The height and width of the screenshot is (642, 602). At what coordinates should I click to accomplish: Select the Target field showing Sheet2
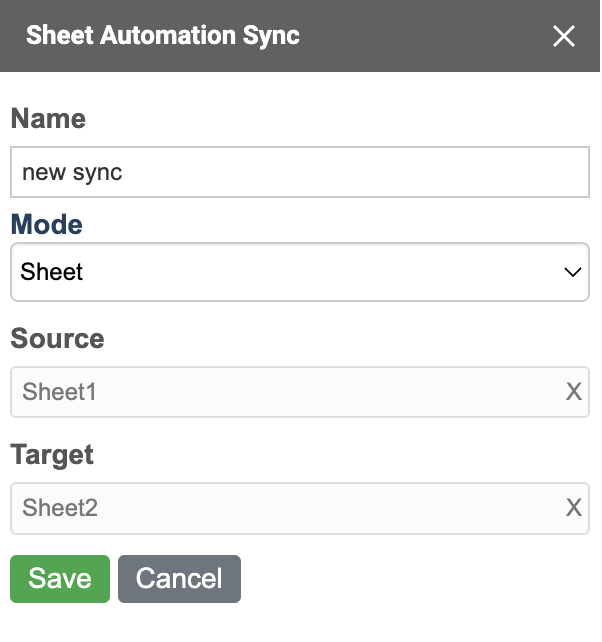300,508
